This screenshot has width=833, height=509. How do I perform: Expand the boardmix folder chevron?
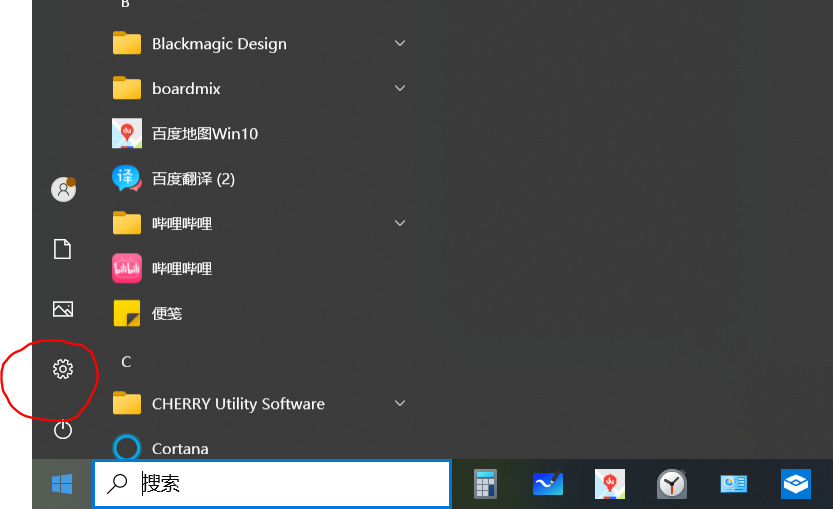[x=400, y=88]
